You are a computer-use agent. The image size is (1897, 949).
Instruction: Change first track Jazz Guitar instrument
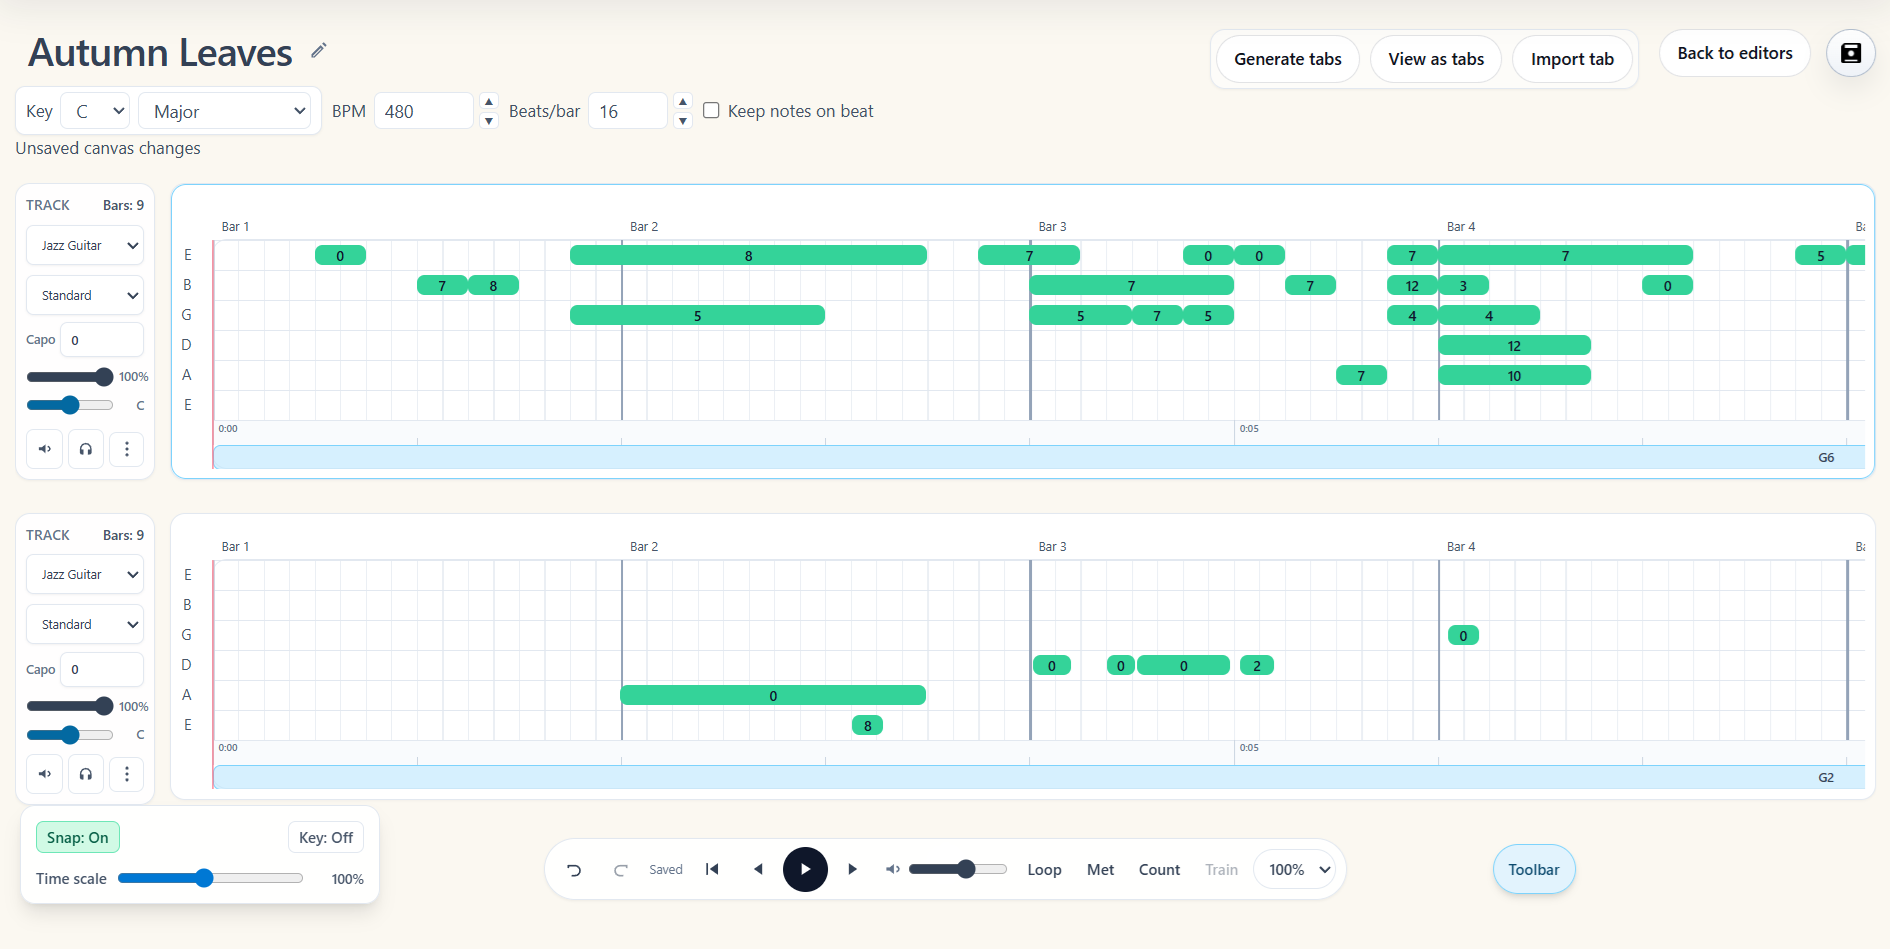click(x=85, y=246)
